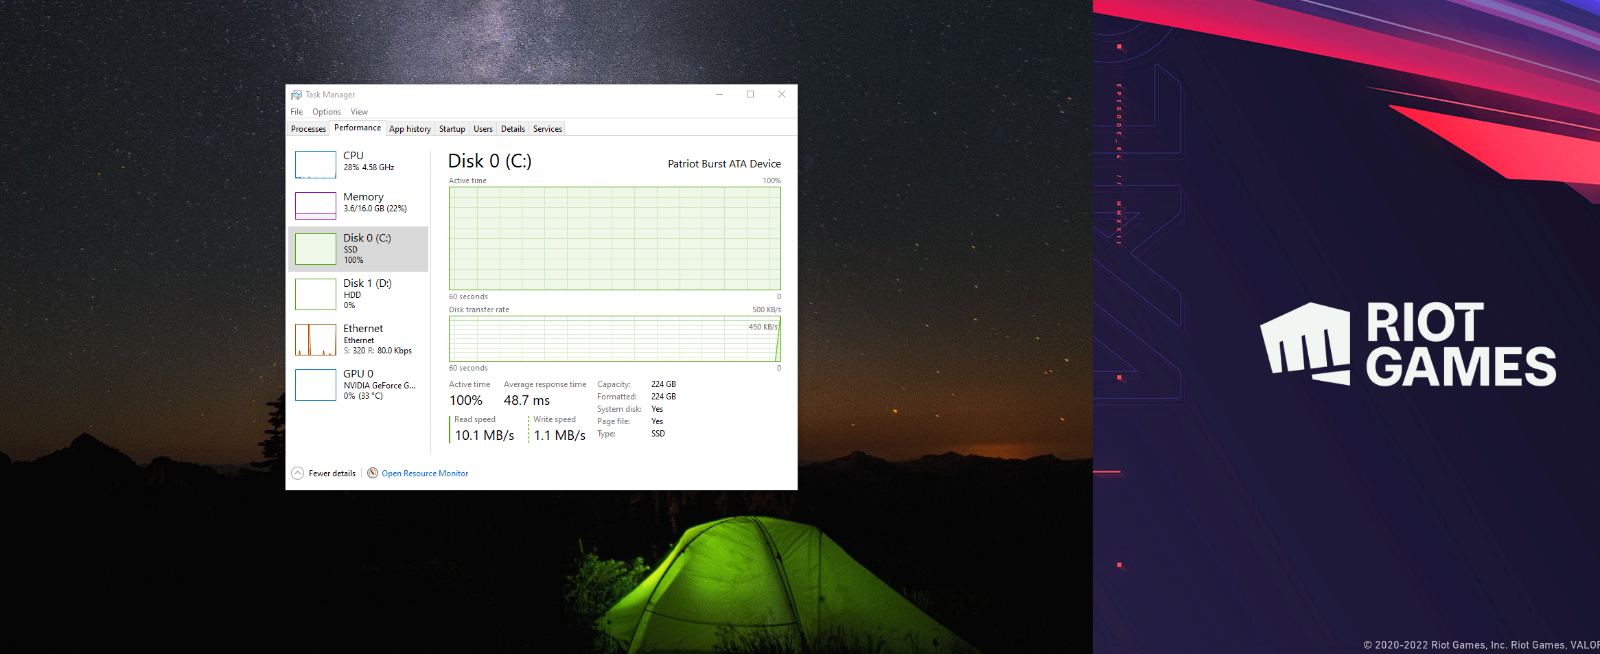Image resolution: width=1600 pixels, height=654 pixels.
Task: Click the Task Manager title bar icon
Action: (296, 95)
